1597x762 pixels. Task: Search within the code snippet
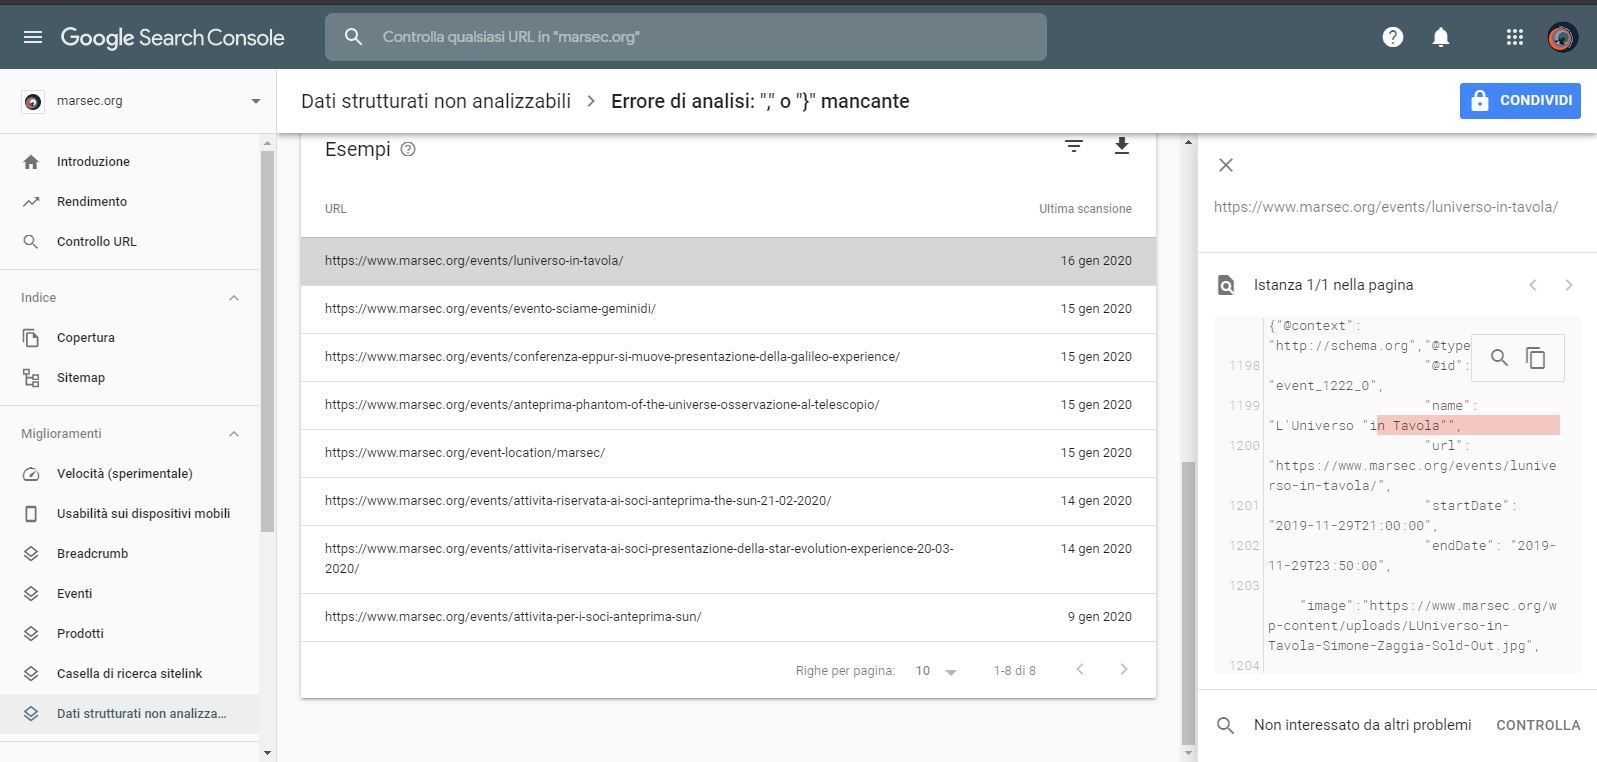tap(1498, 358)
